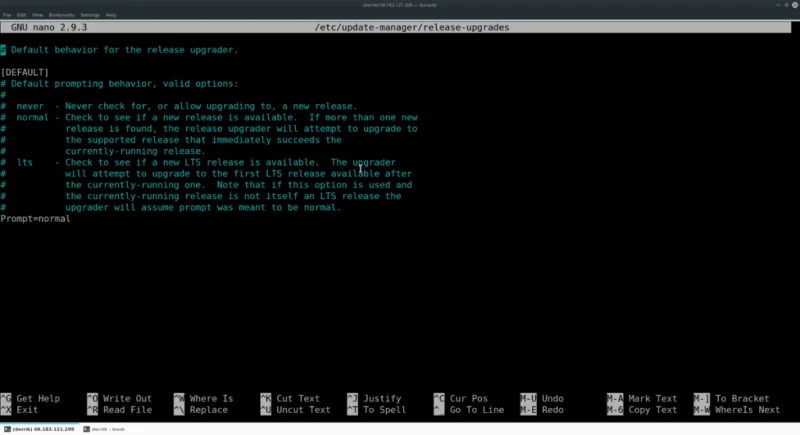Switch to the 68.183.121.209 session tab

click(x=40, y=429)
